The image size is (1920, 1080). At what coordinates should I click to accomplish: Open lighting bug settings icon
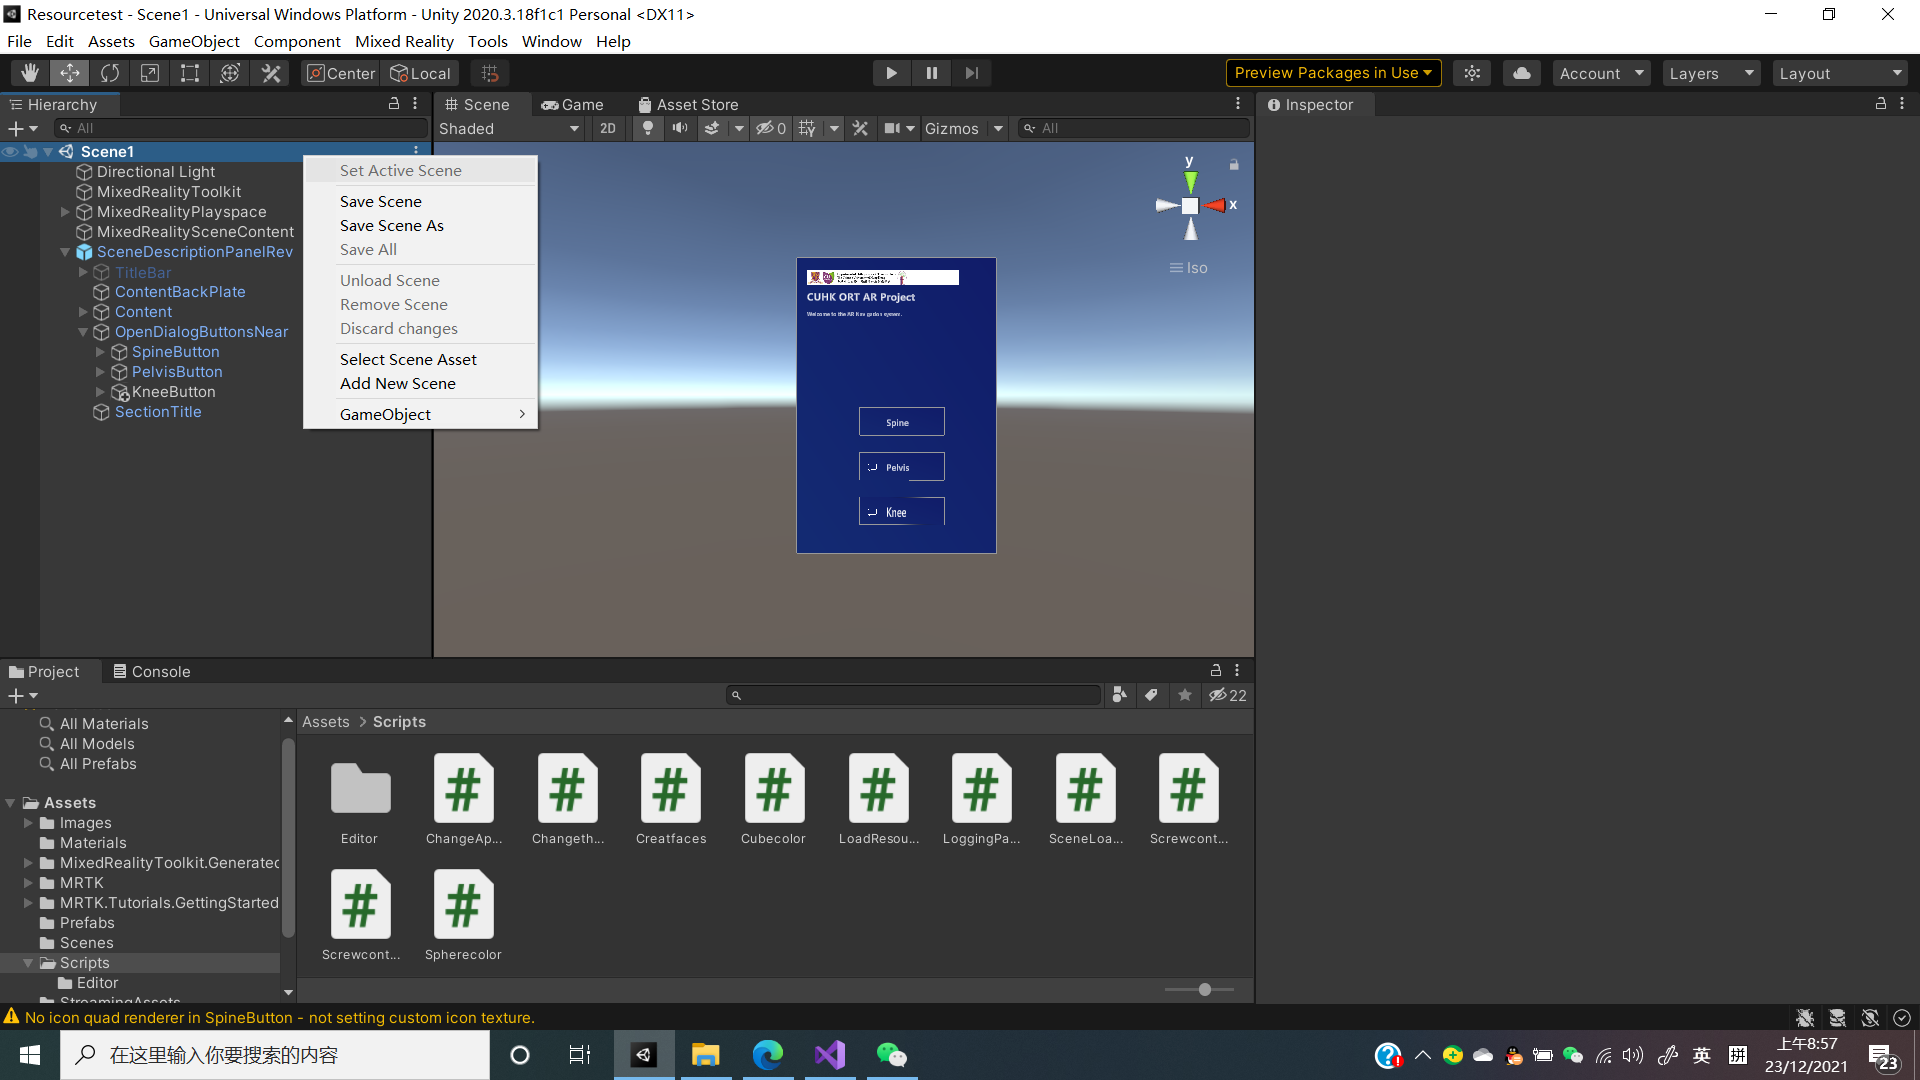point(1805,1017)
